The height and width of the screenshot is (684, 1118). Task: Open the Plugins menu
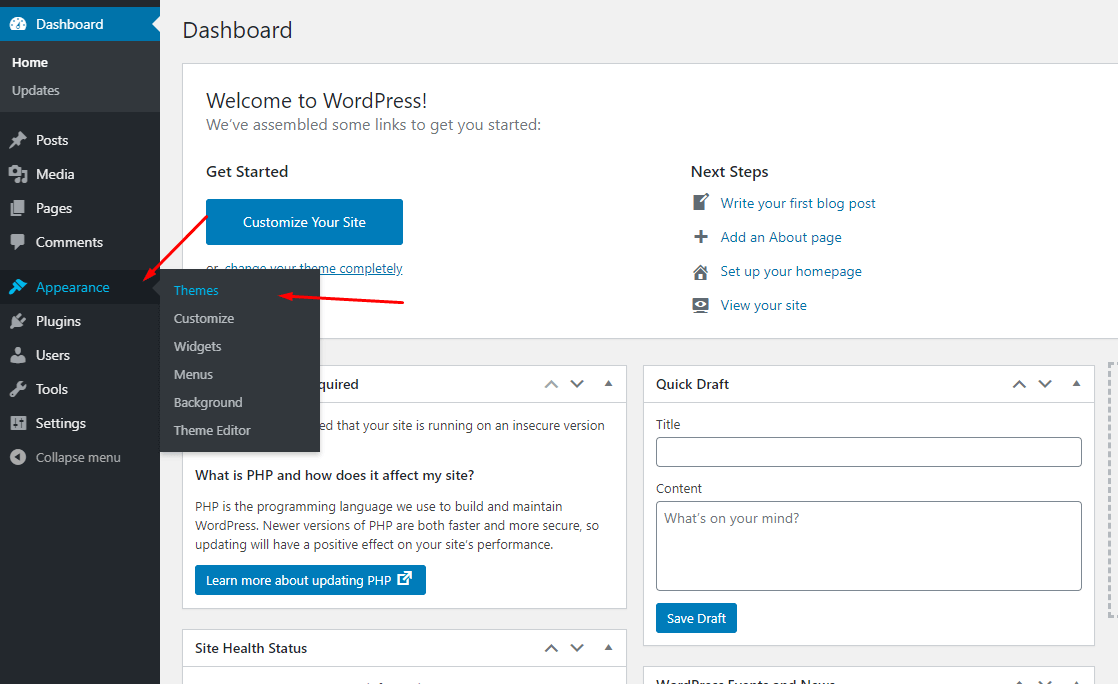pos(58,321)
